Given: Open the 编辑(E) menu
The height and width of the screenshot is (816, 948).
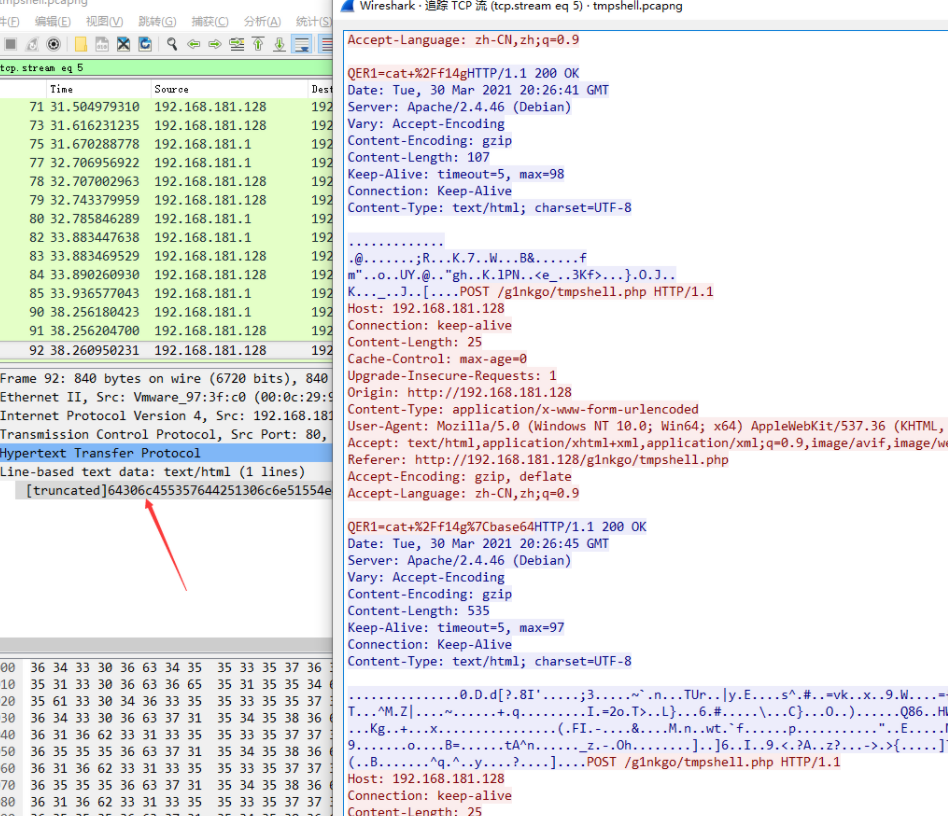Looking at the screenshot, I should pos(51,21).
